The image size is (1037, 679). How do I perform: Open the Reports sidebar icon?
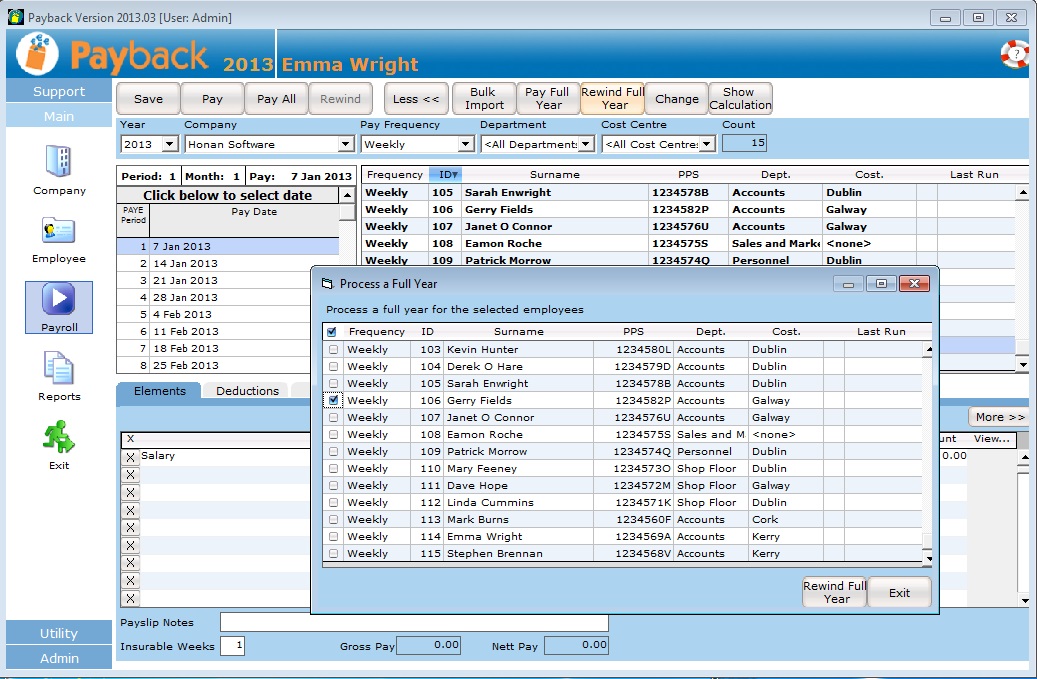click(x=59, y=369)
